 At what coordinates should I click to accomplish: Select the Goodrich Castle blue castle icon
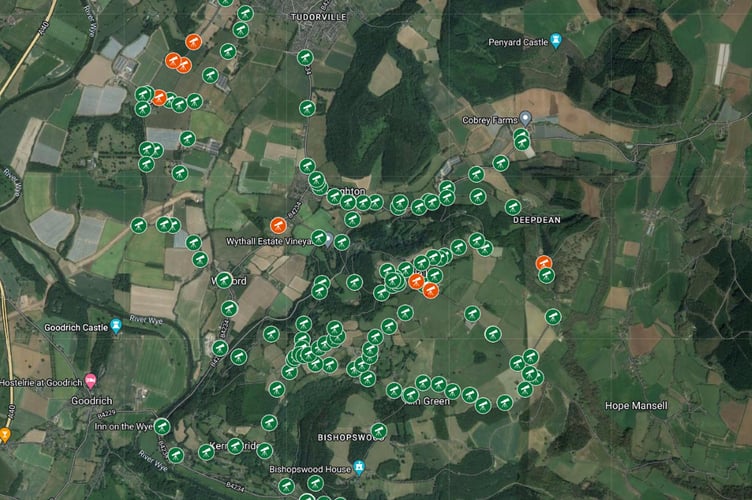116,326
